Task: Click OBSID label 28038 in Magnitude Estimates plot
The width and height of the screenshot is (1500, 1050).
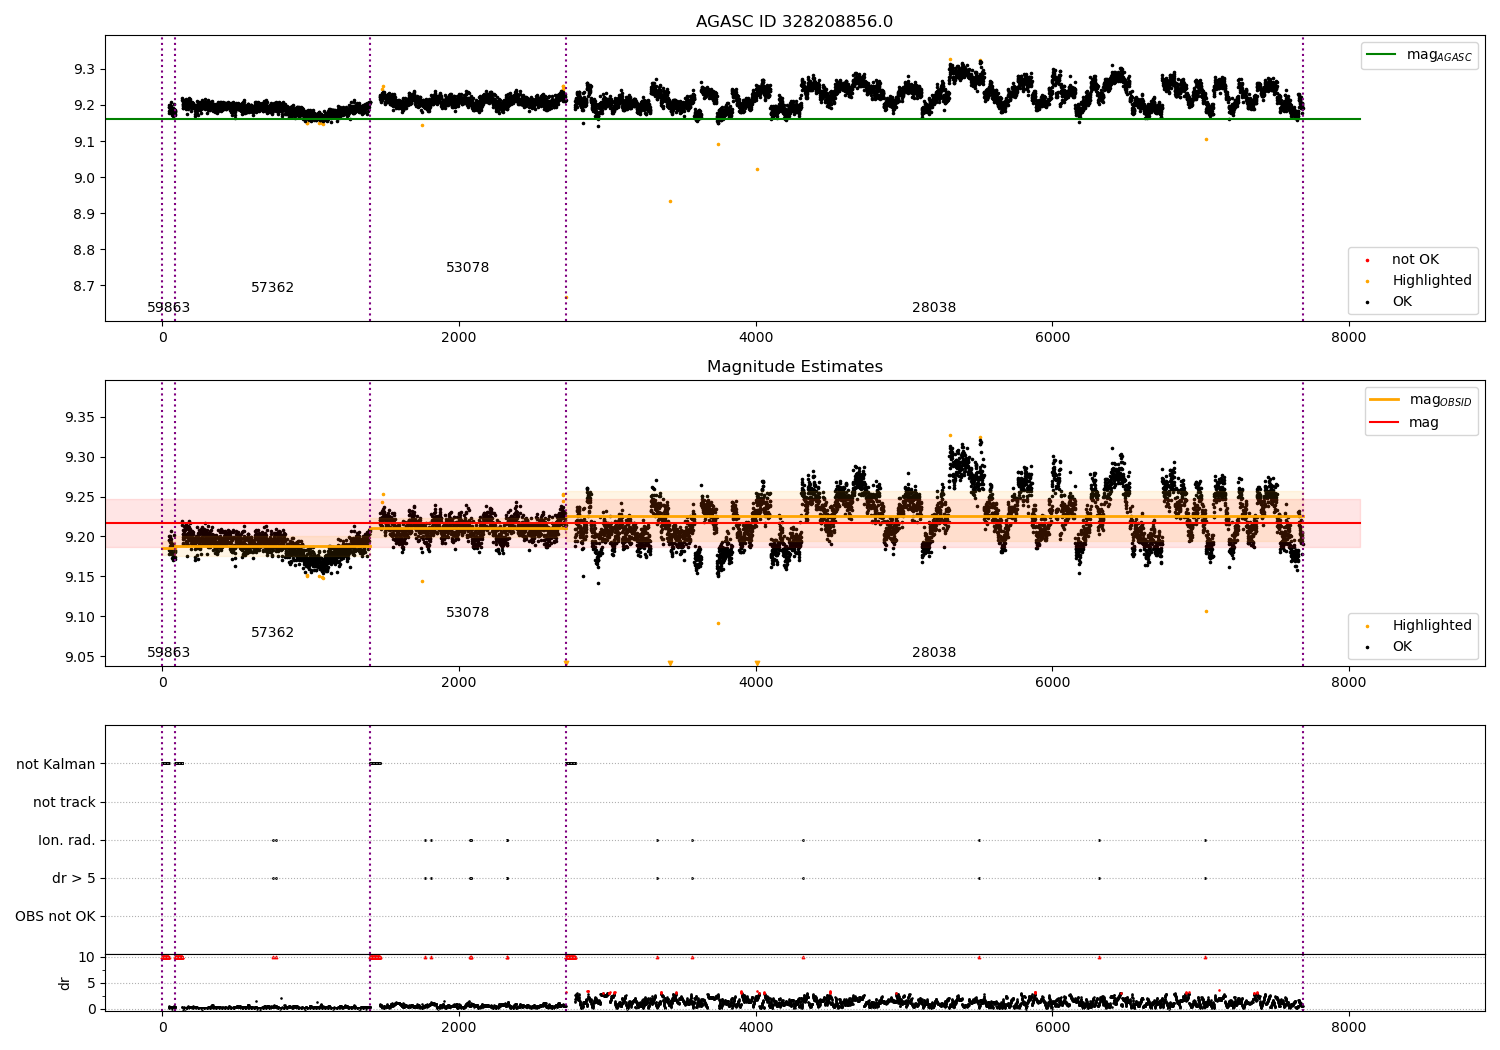Action: (x=934, y=653)
